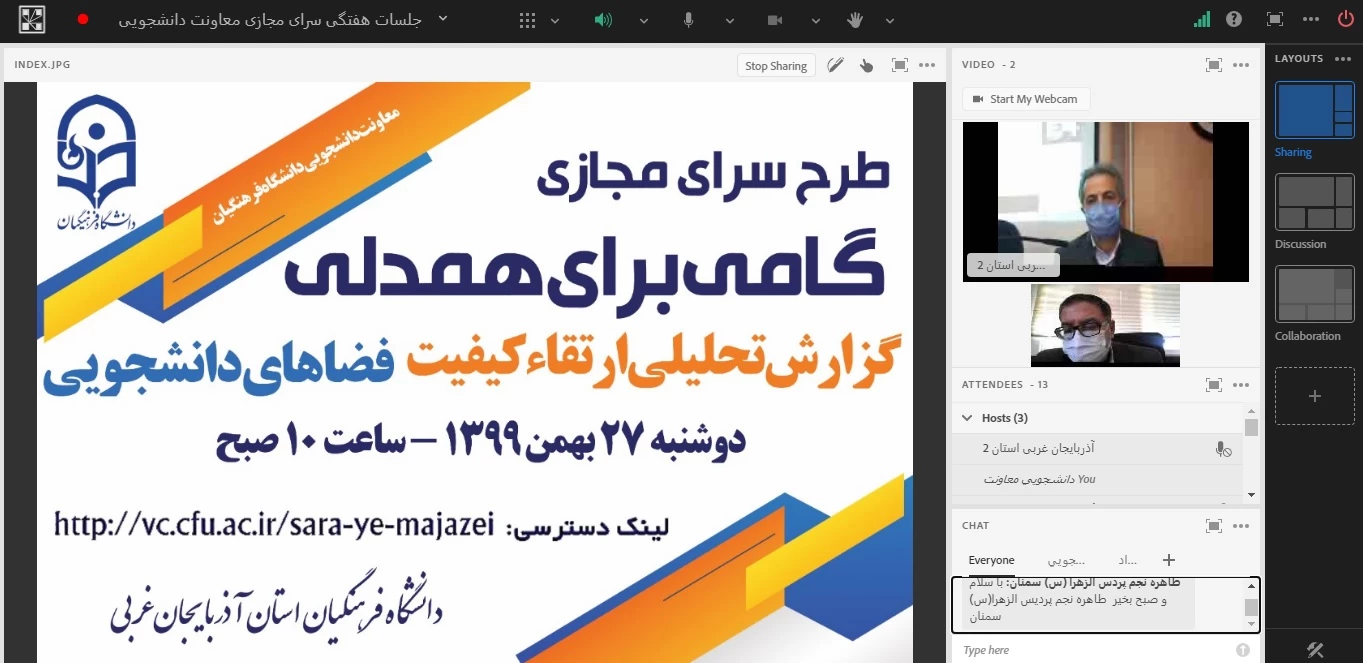Toggle the red recording indicator
Viewport: 1363px width, 663px height.
pyautogui.click(x=83, y=19)
